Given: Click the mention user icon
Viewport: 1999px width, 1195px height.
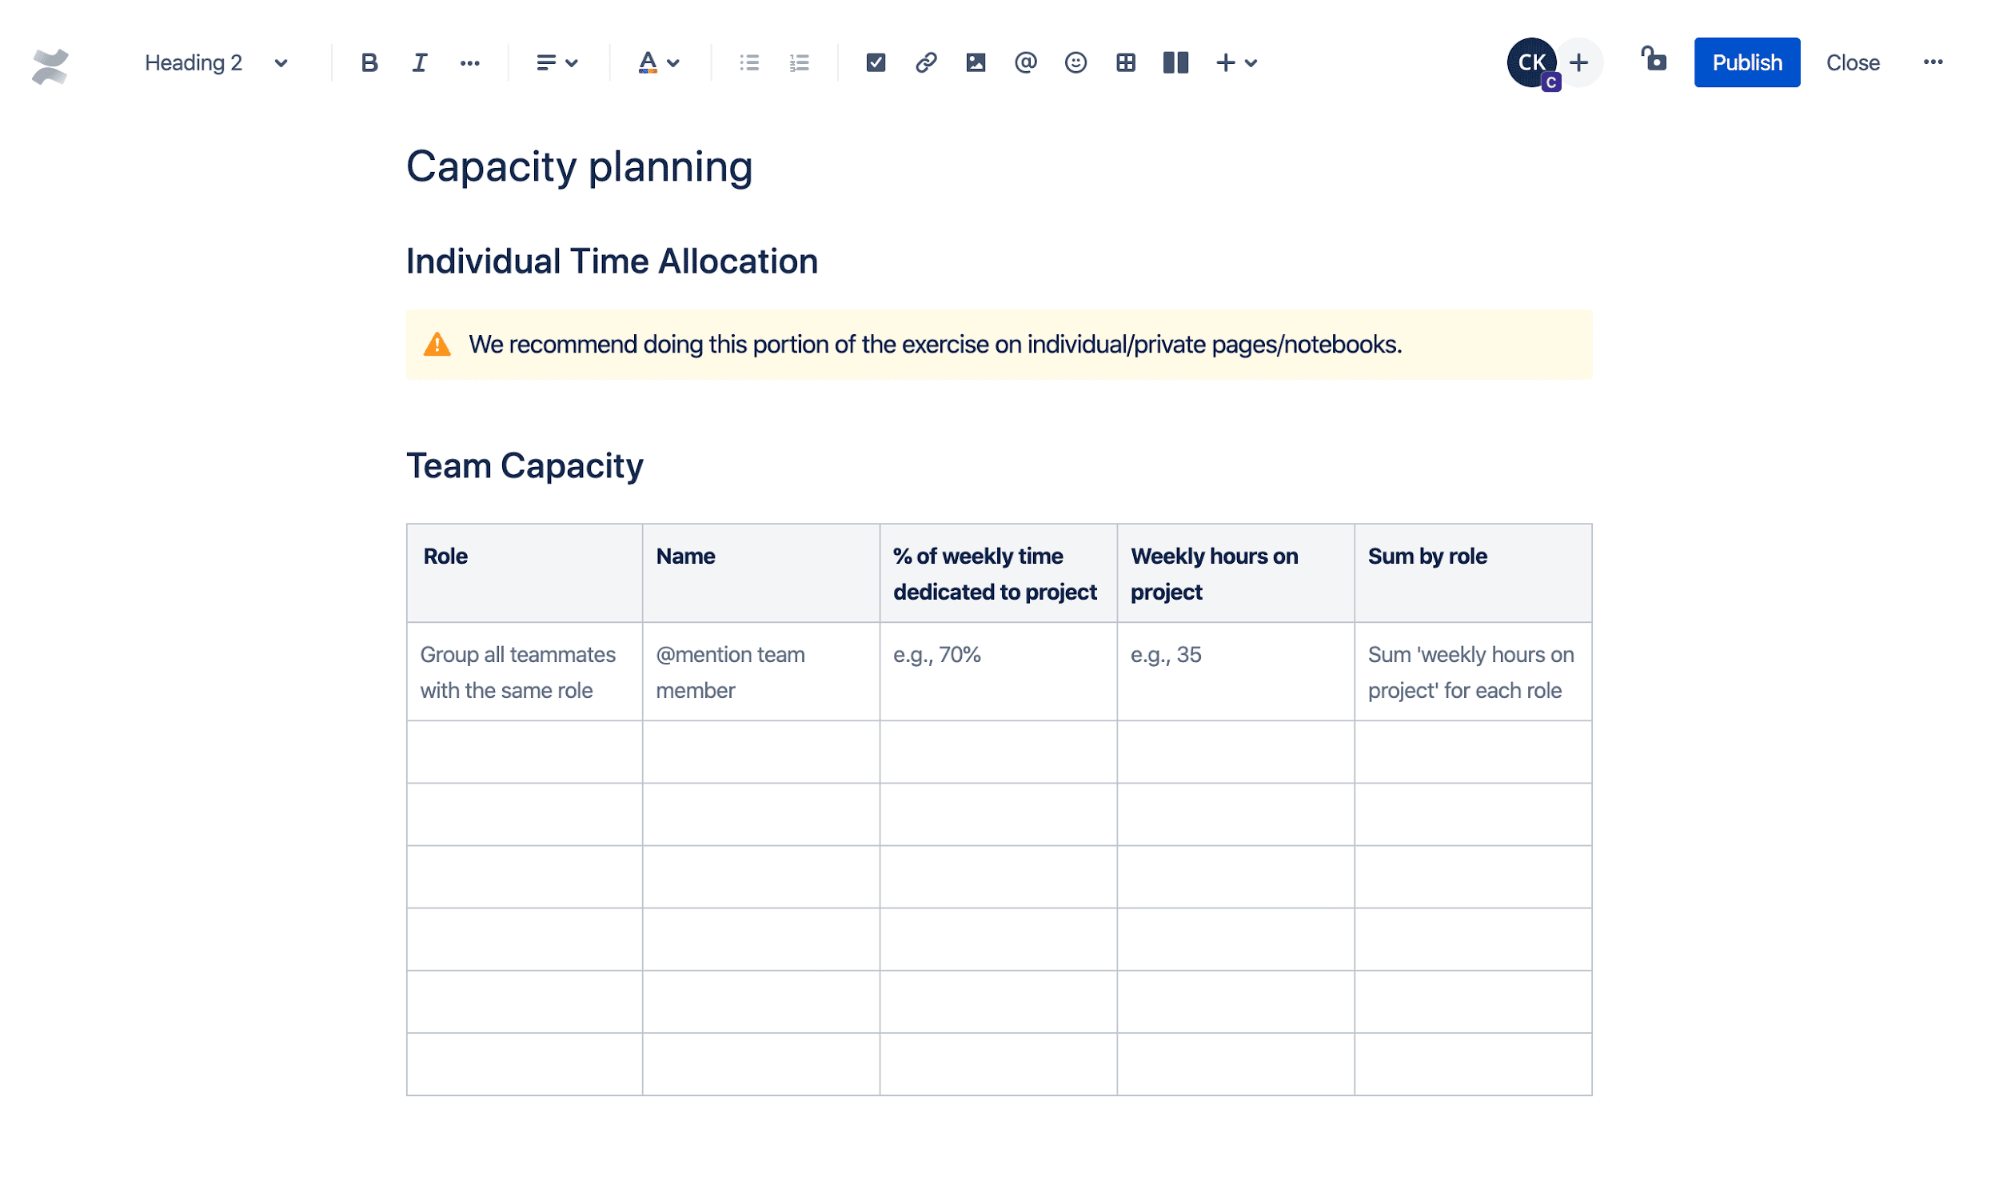Looking at the screenshot, I should coord(1022,63).
